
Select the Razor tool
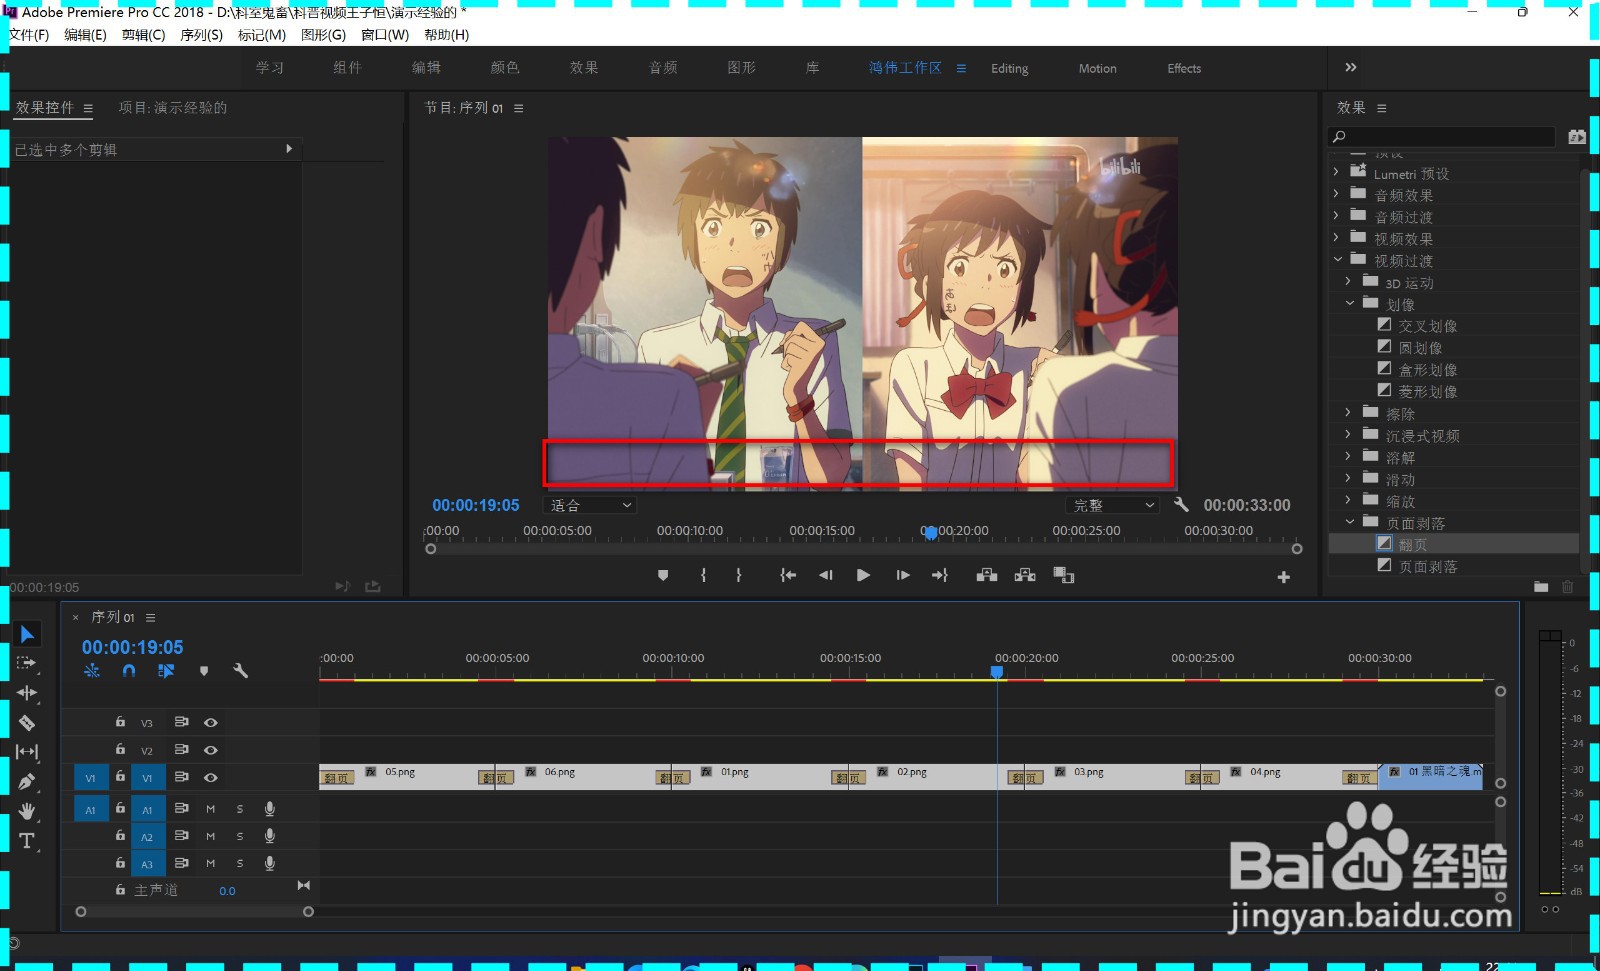point(27,722)
